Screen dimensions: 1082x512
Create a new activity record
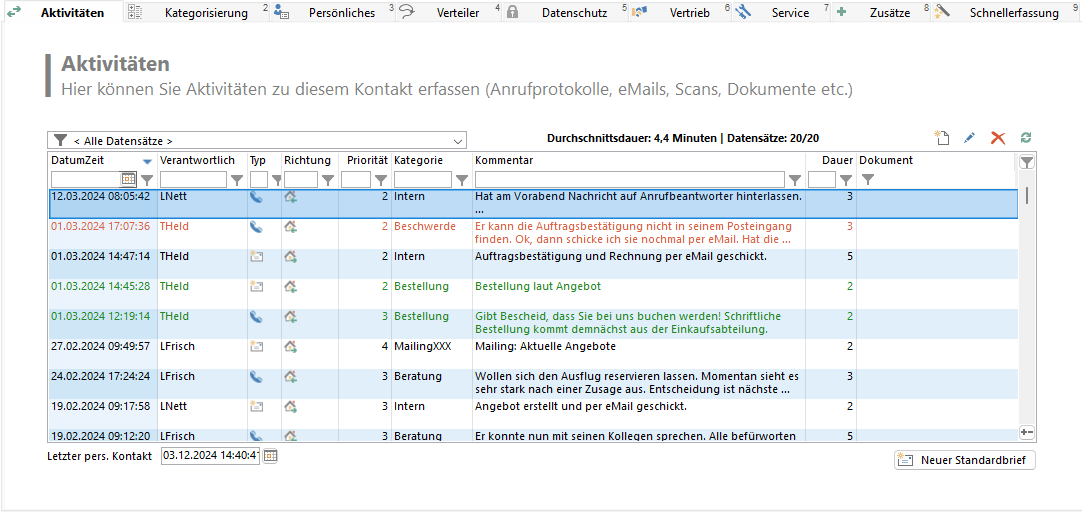(941, 138)
